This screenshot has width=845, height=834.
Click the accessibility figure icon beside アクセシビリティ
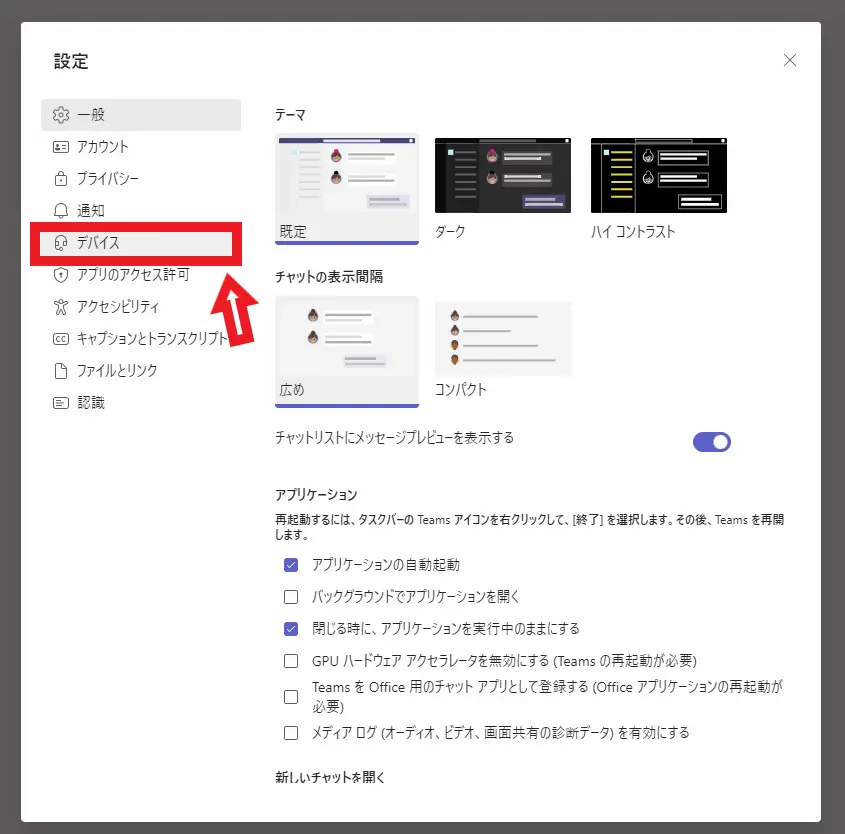tap(61, 307)
